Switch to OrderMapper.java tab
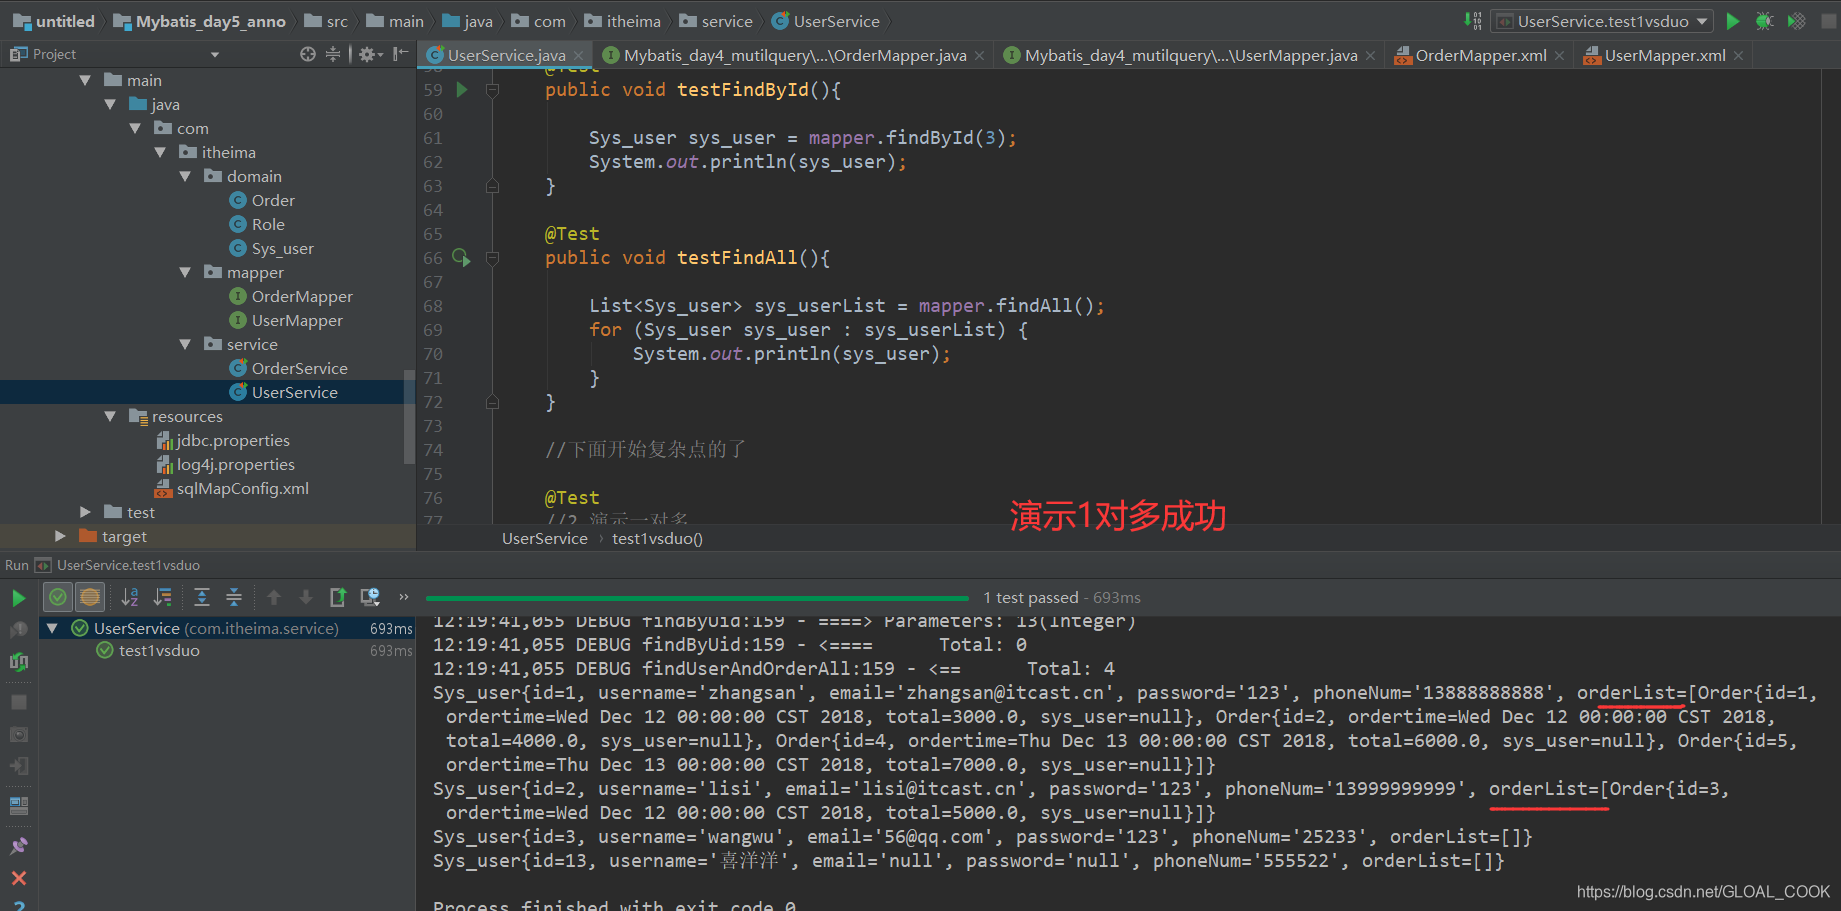This screenshot has height=911, width=1841. click(x=795, y=55)
